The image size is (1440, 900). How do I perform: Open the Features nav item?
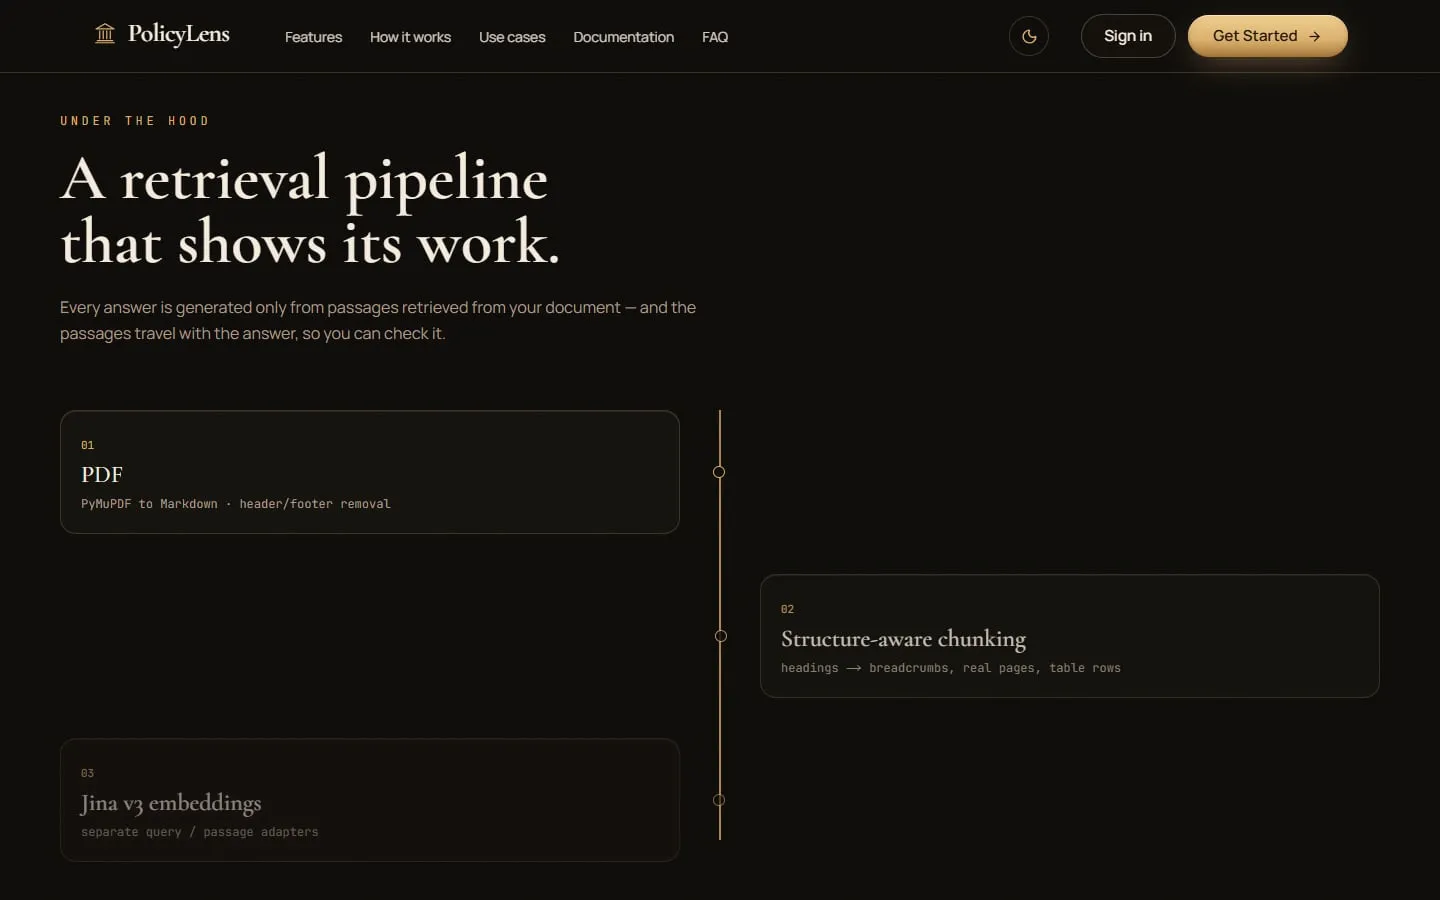(x=313, y=37)
